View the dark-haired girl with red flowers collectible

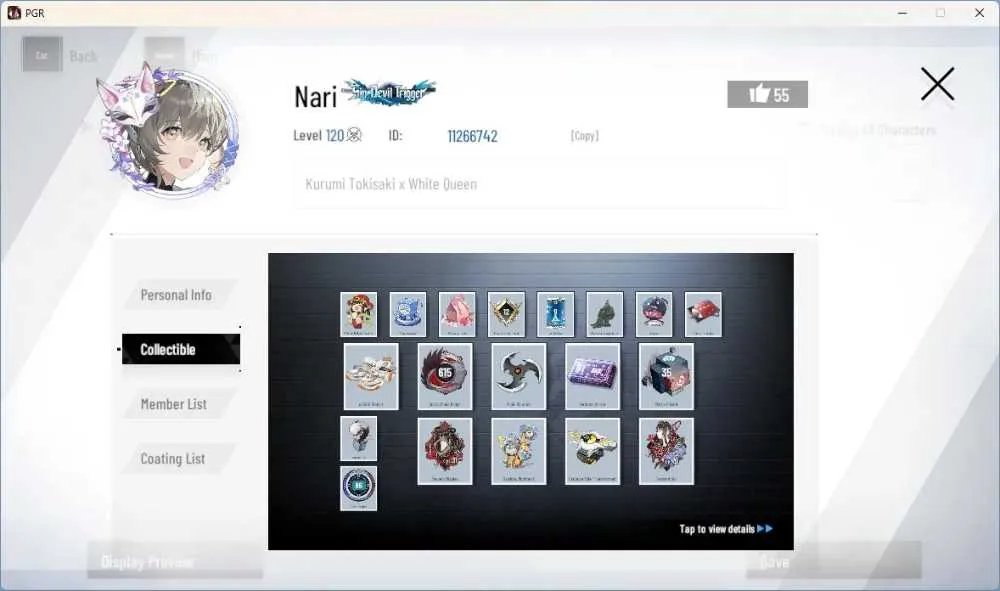(666, 451)
